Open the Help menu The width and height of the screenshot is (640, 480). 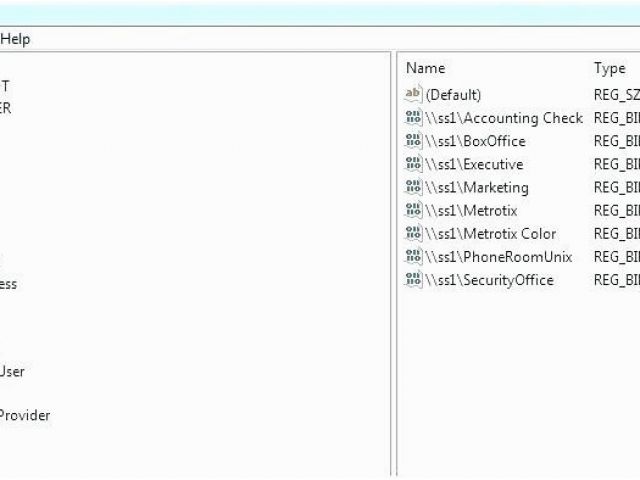(15, 39)
